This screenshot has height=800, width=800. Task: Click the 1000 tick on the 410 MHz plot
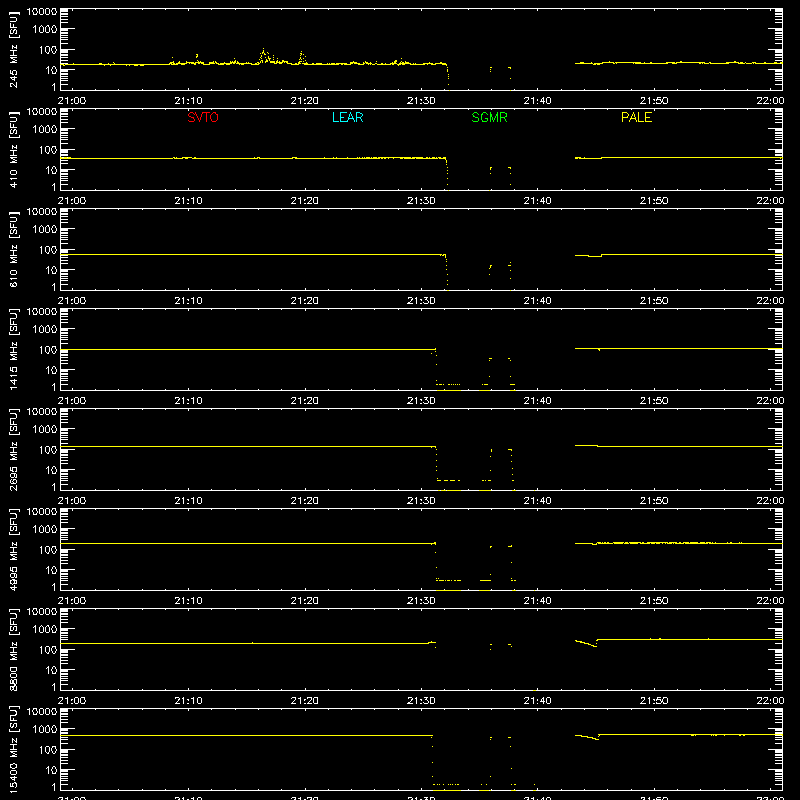[45, 129]
